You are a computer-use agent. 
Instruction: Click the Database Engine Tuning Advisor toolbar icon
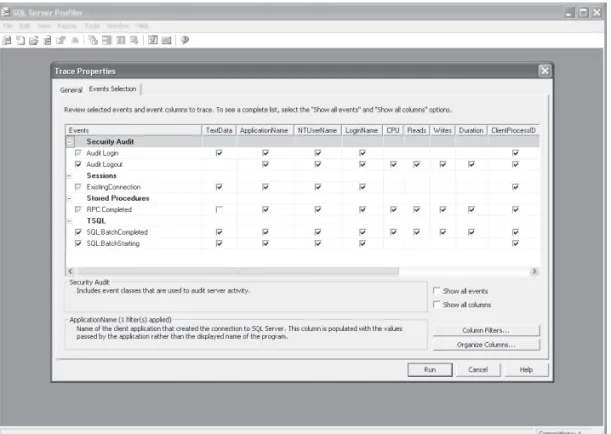(153, 40)
